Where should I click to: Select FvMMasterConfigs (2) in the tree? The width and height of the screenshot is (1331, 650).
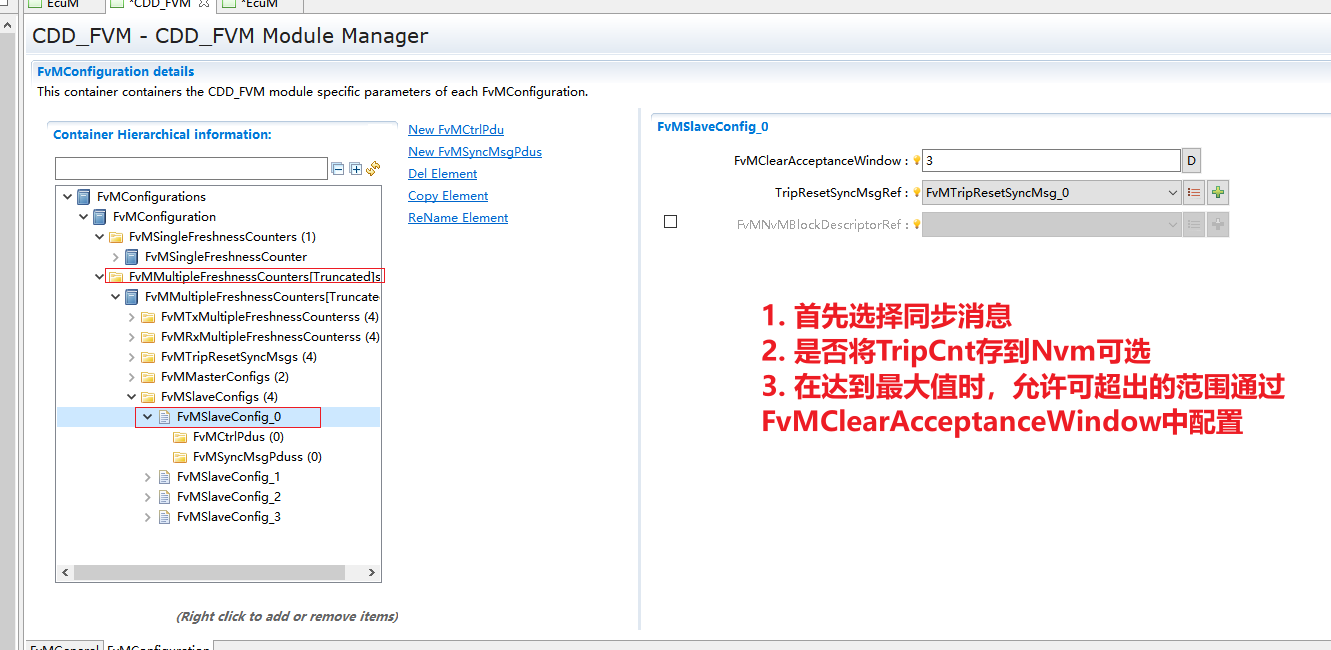pyautogui.click(x=224, y=377)
